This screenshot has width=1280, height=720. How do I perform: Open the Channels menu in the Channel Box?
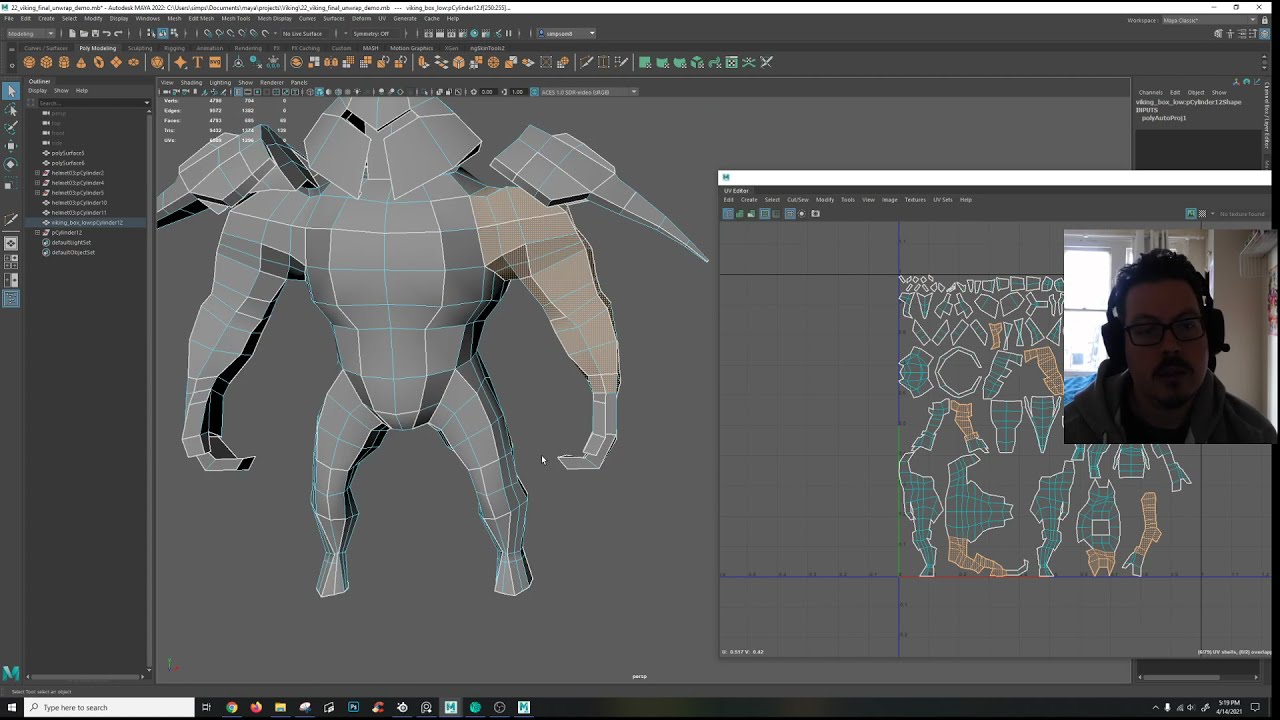point(1150,92)
